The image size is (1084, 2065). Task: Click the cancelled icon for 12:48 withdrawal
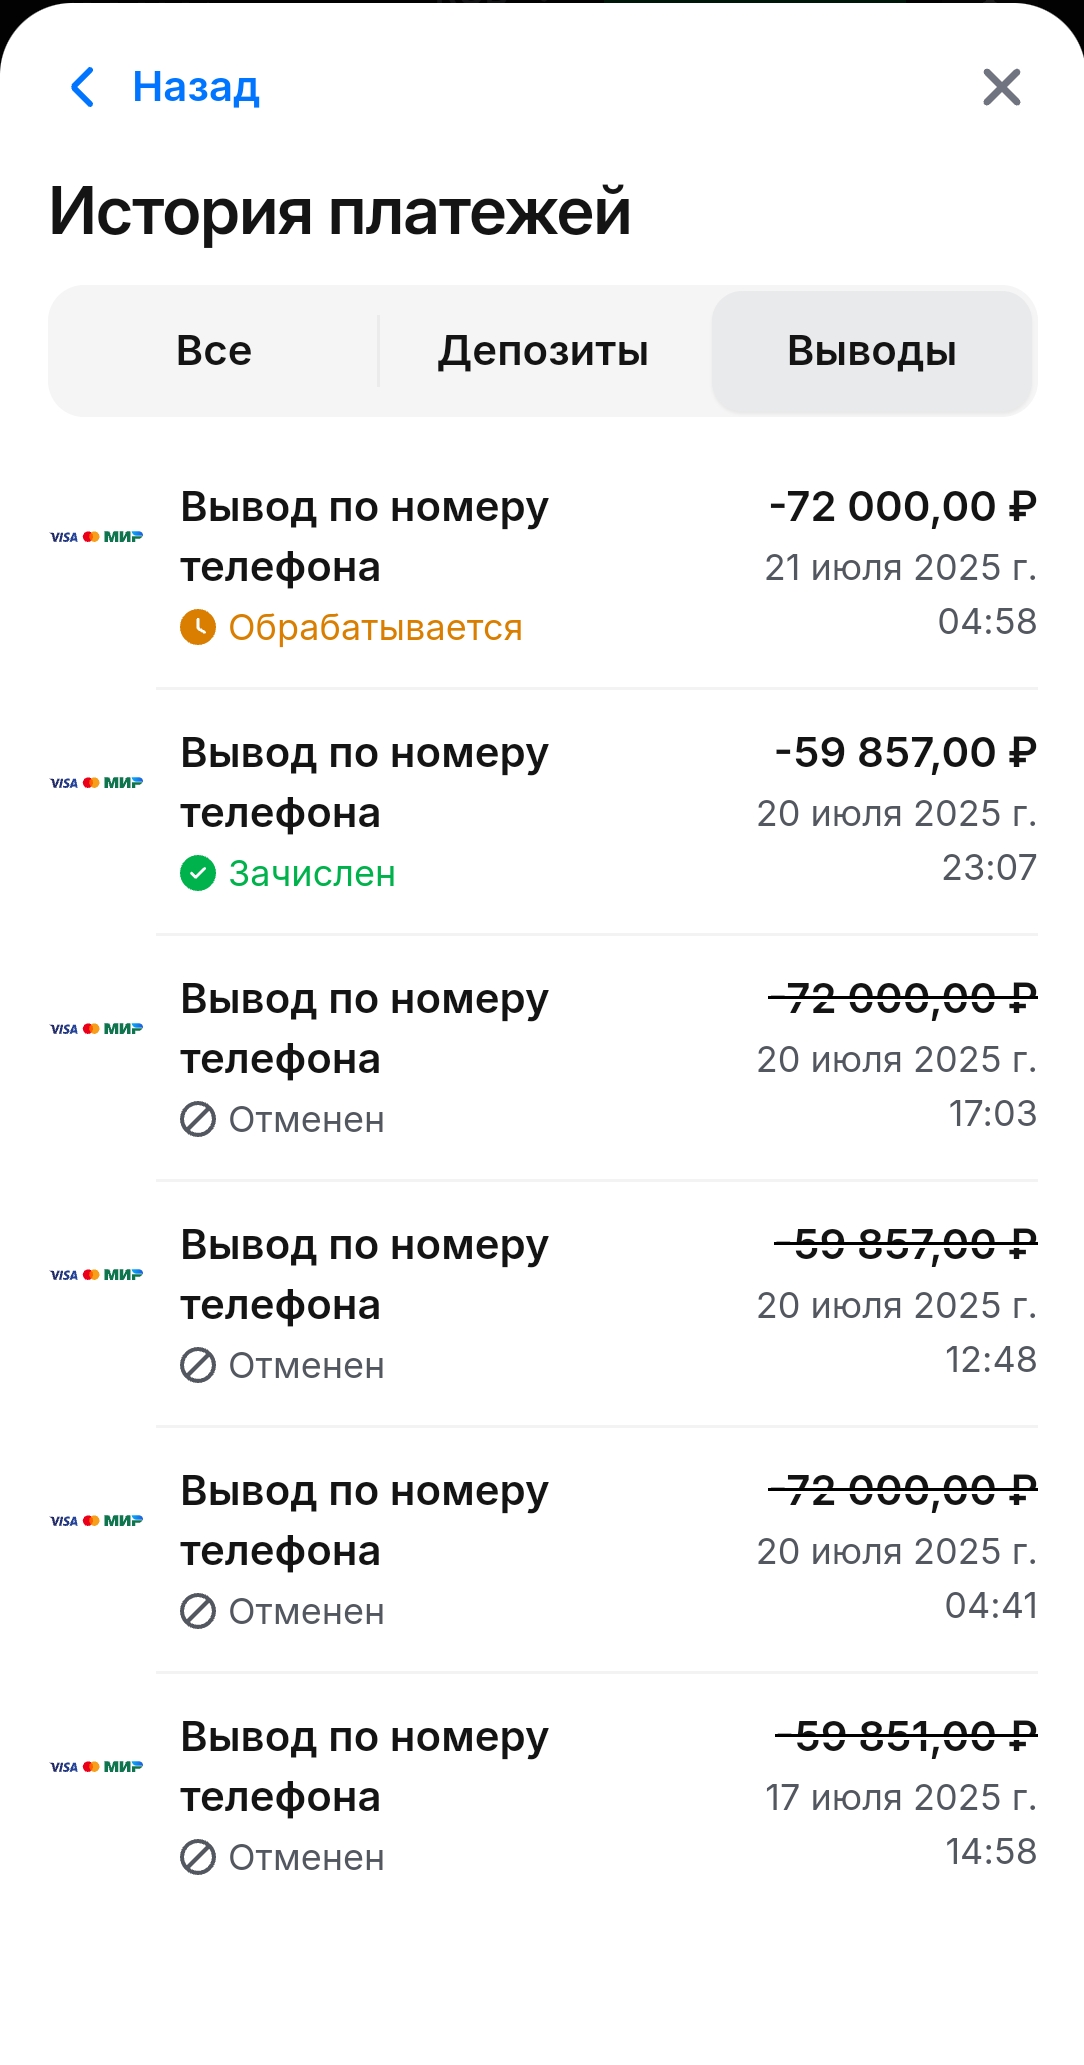[198, 1365]
